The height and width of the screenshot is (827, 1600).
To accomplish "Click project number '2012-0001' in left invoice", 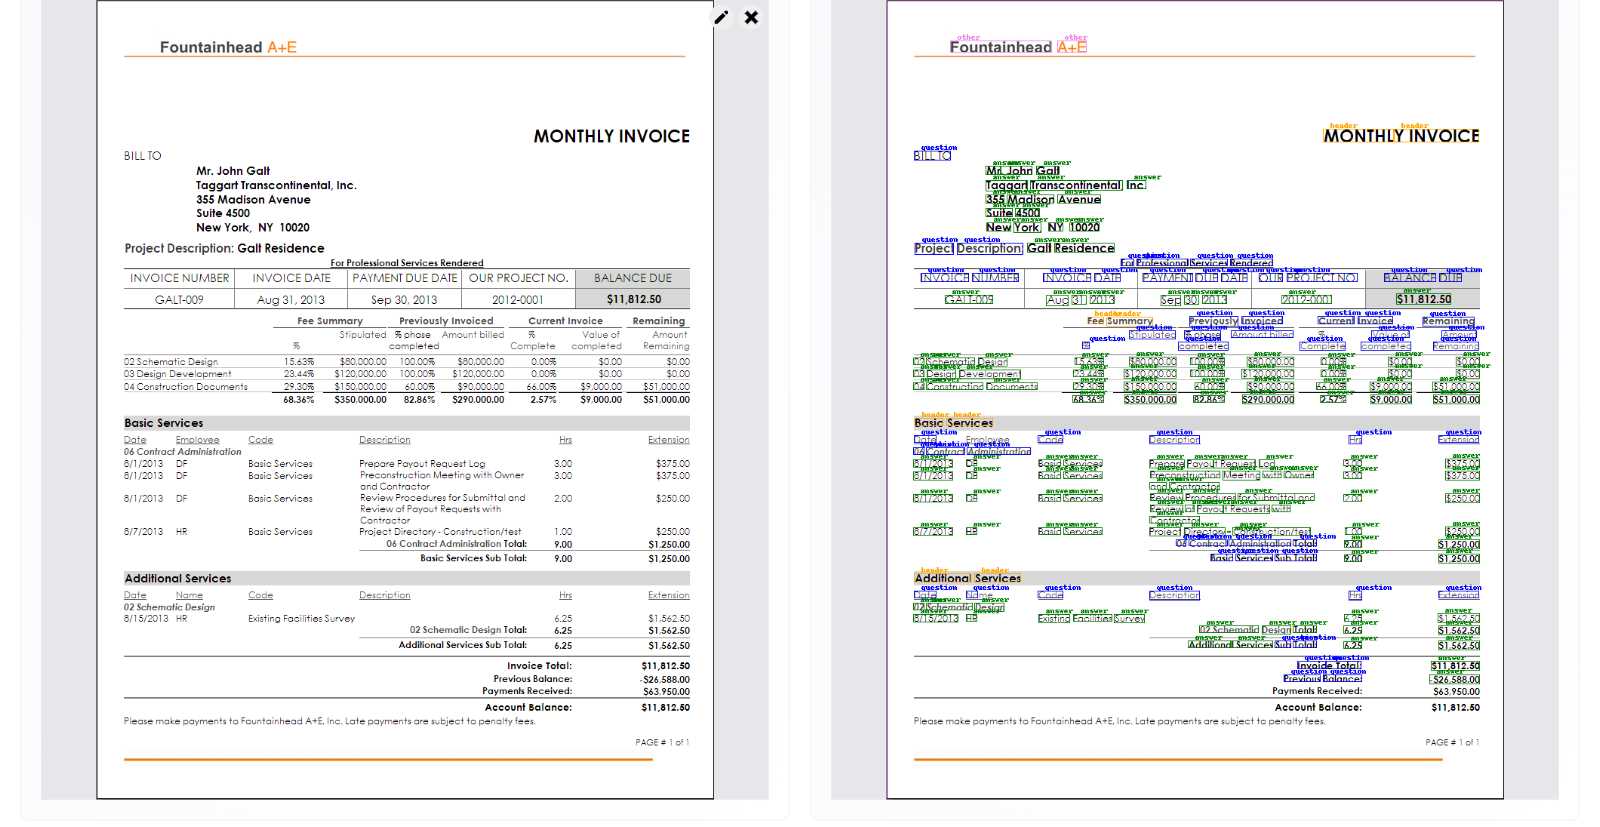I will point(518,300).
